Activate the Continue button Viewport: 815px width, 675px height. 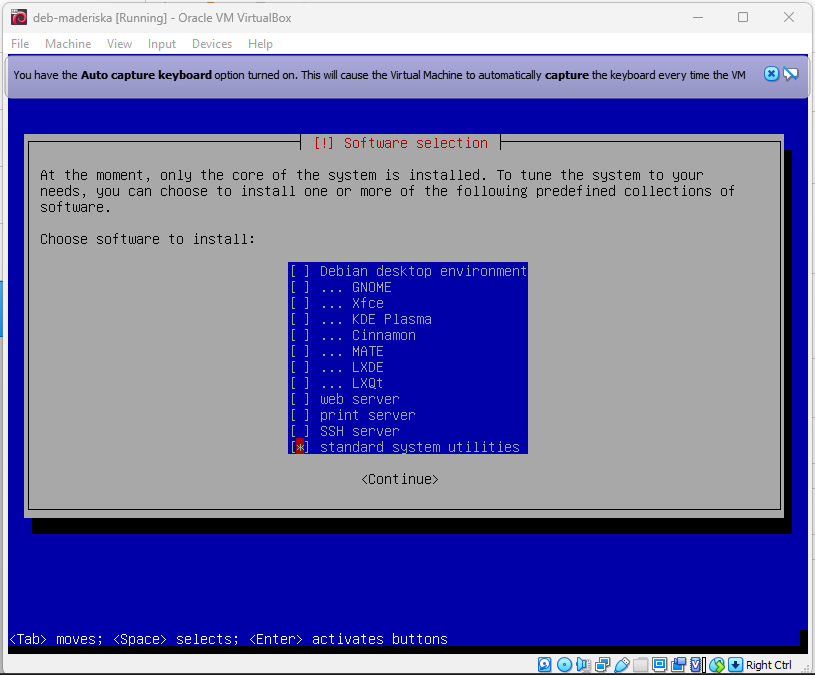(400, 479)
